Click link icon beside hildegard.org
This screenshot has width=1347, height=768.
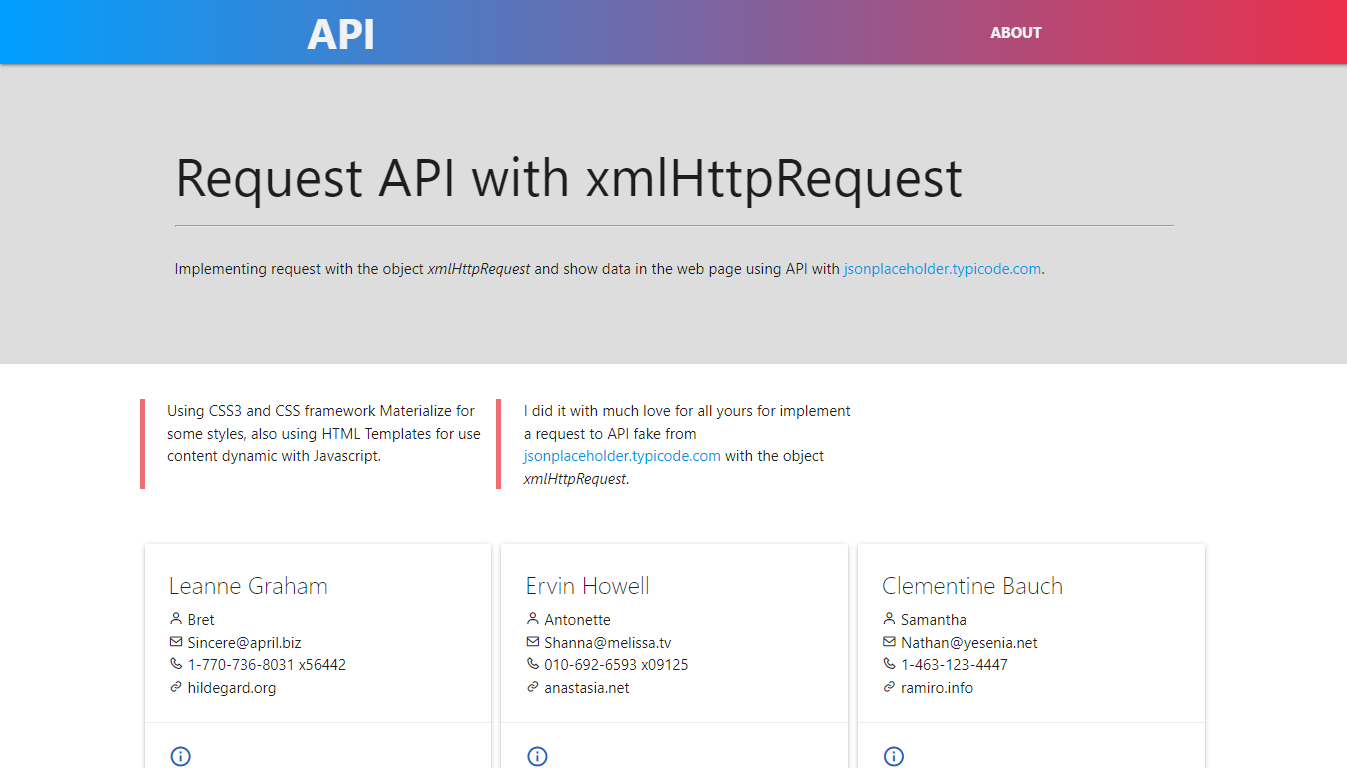176,687
